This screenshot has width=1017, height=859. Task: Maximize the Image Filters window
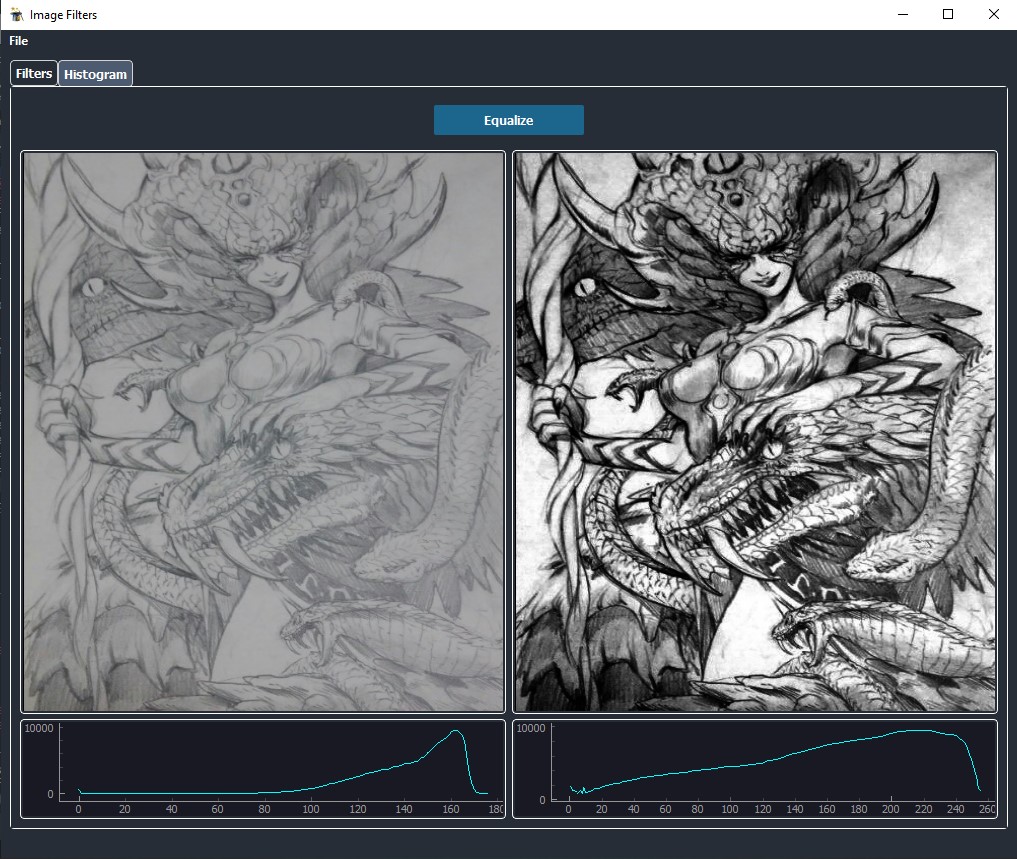[948, 14]
